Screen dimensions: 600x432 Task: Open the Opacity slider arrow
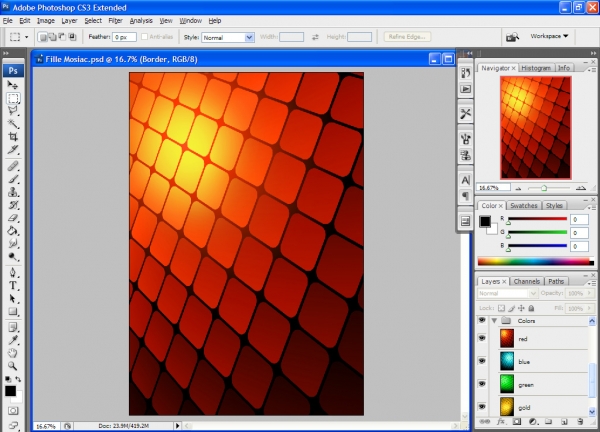(589, 293)
